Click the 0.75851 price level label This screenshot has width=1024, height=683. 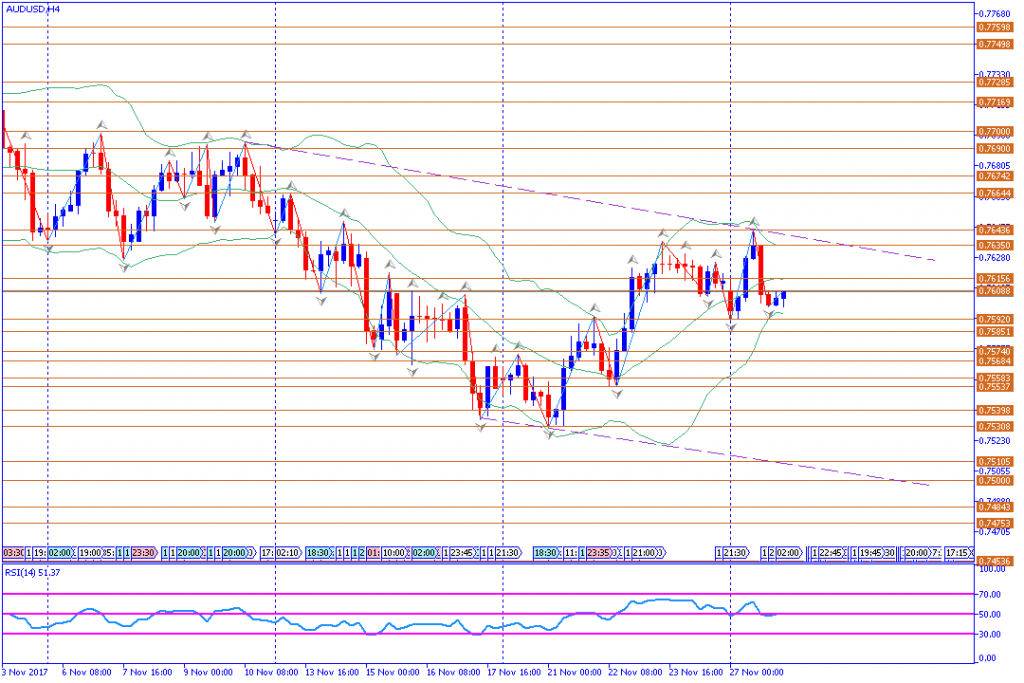click(994, 331)
